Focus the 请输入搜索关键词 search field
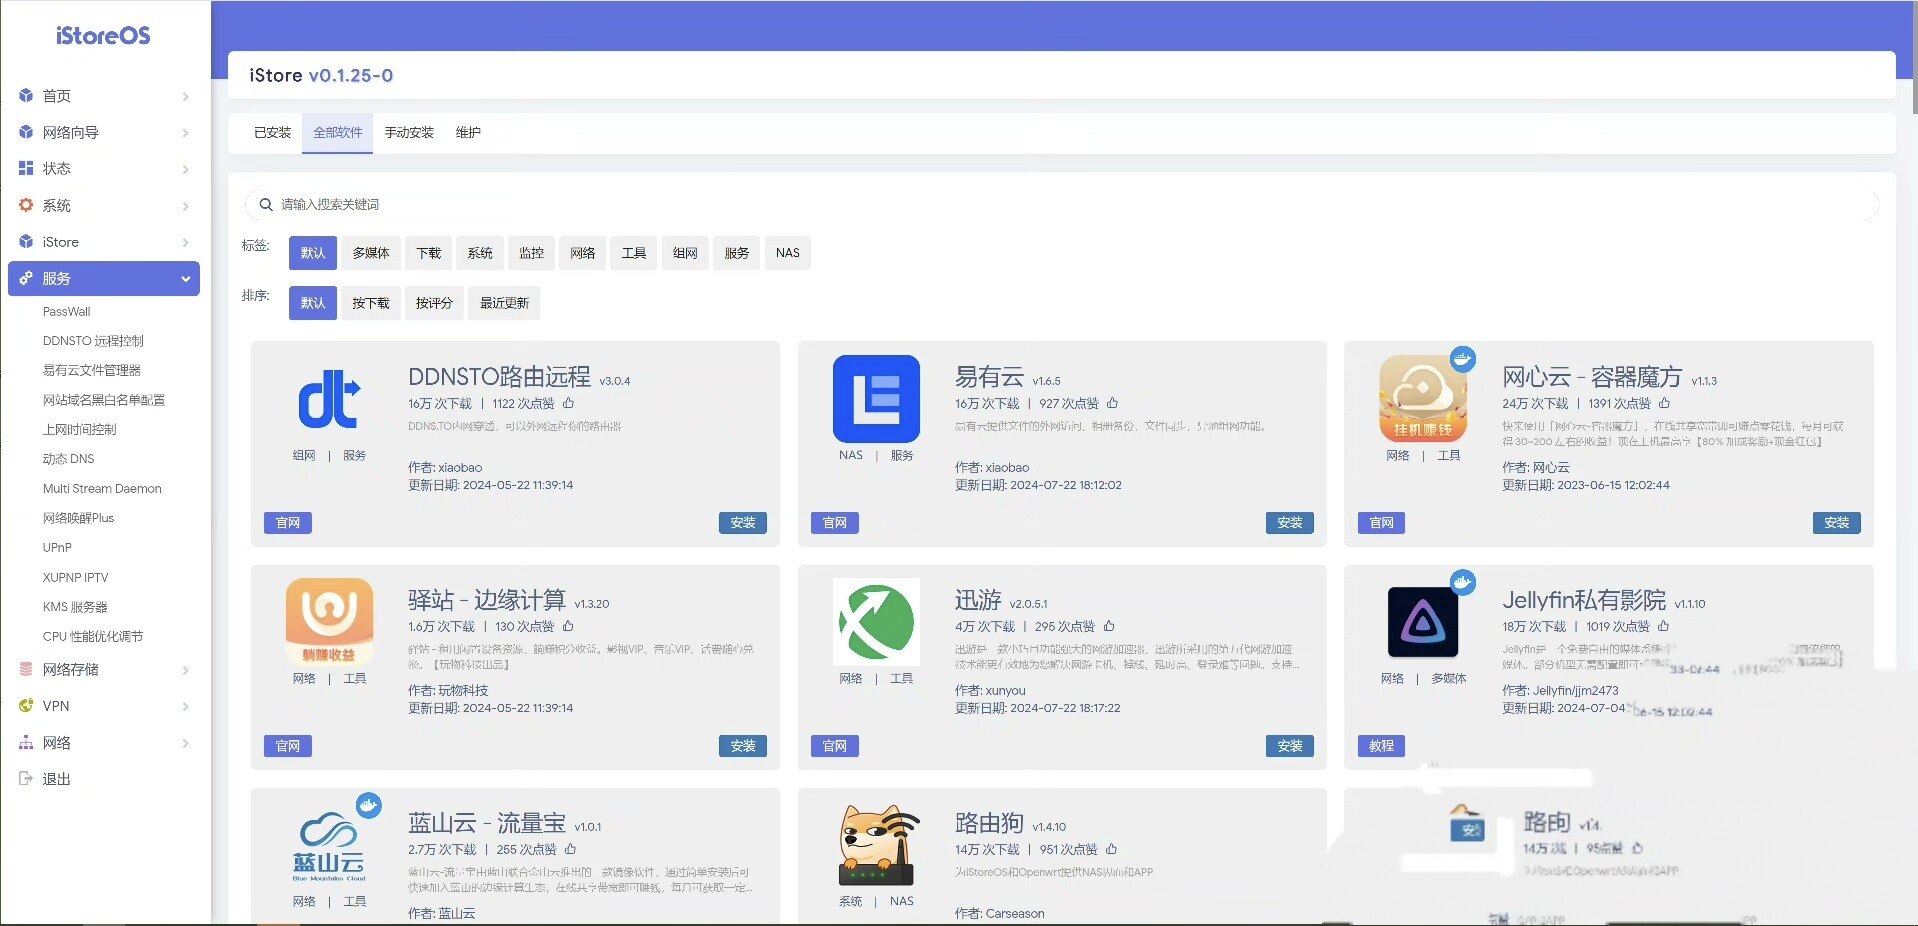Screen dimensions: 1918x926 (x=1062, y=205)
